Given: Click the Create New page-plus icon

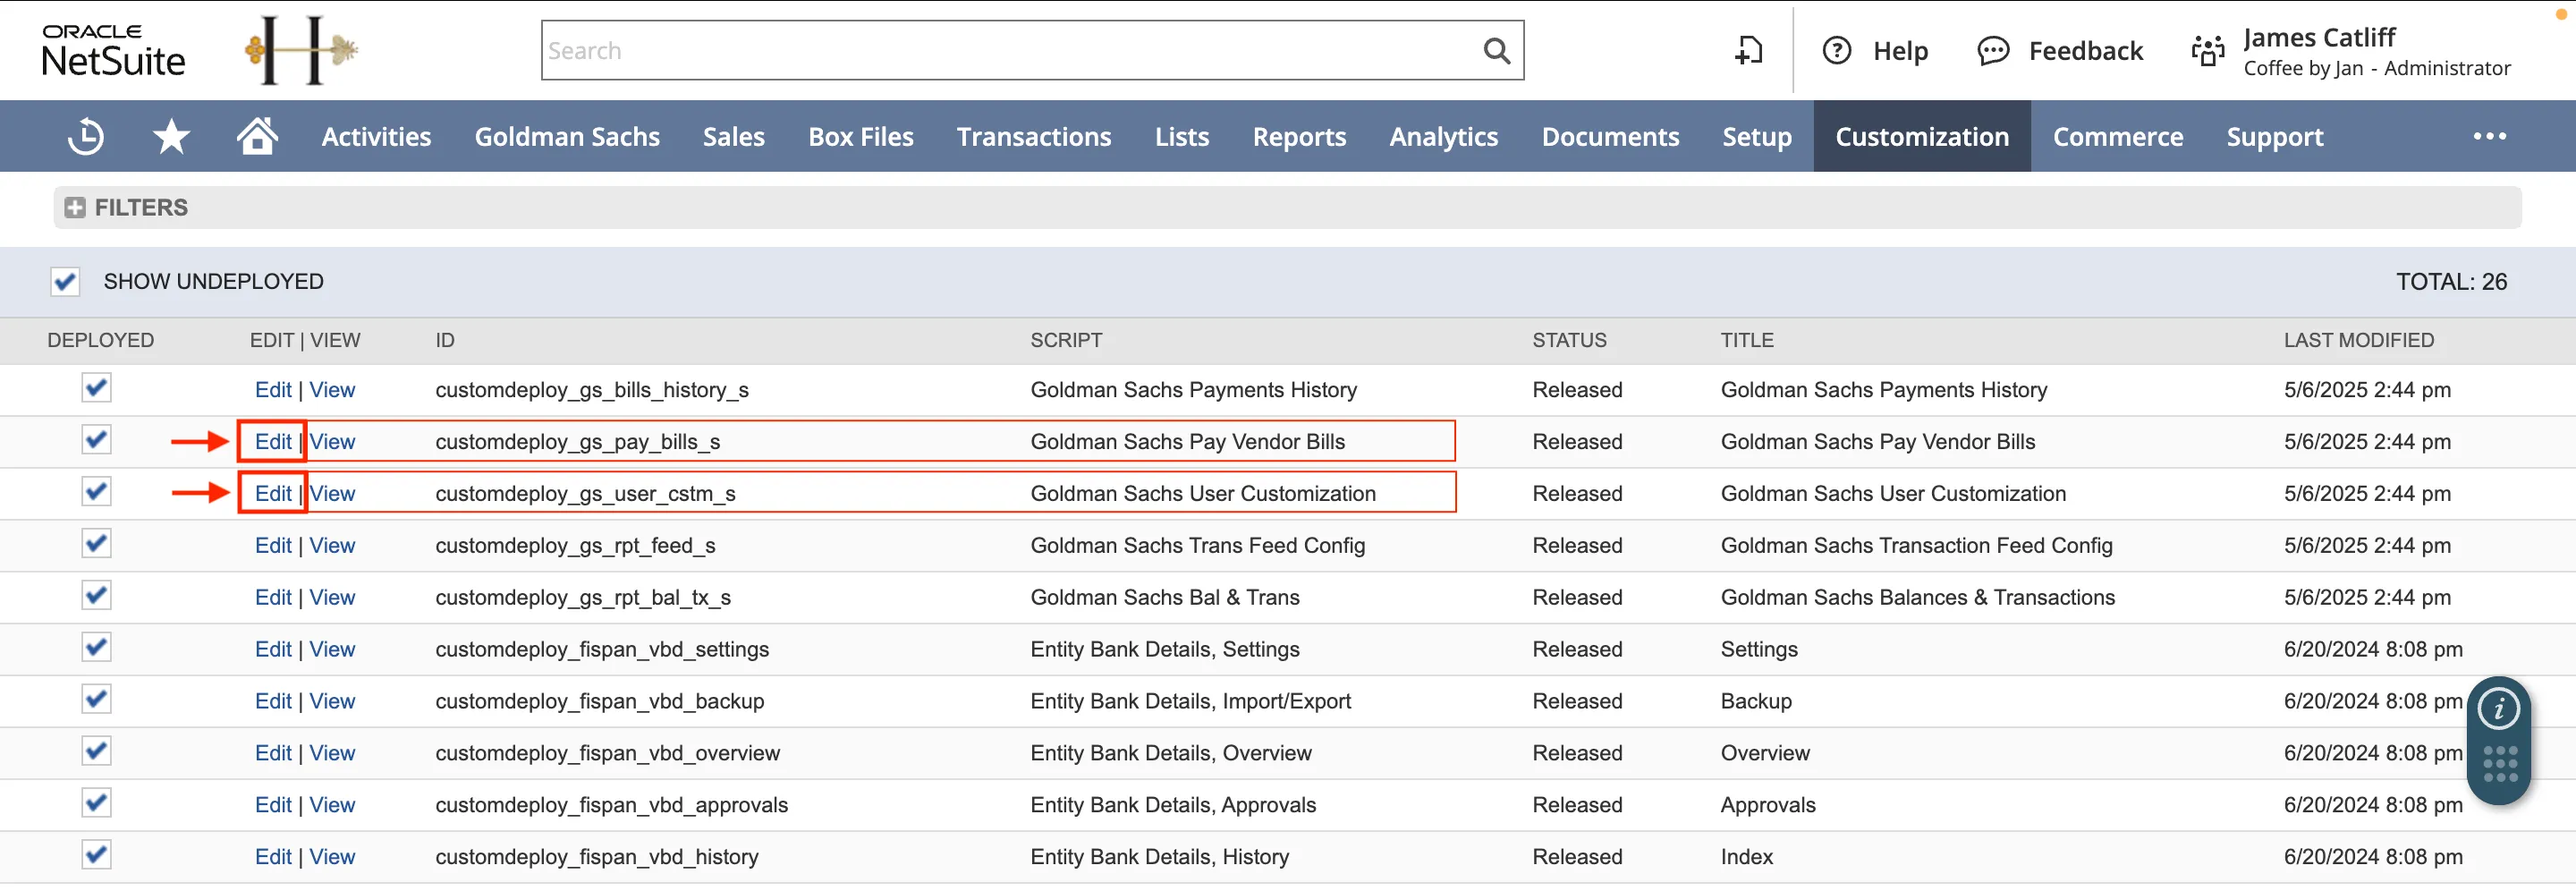Looking at the screenshot, I should [x=1748, y=51].
